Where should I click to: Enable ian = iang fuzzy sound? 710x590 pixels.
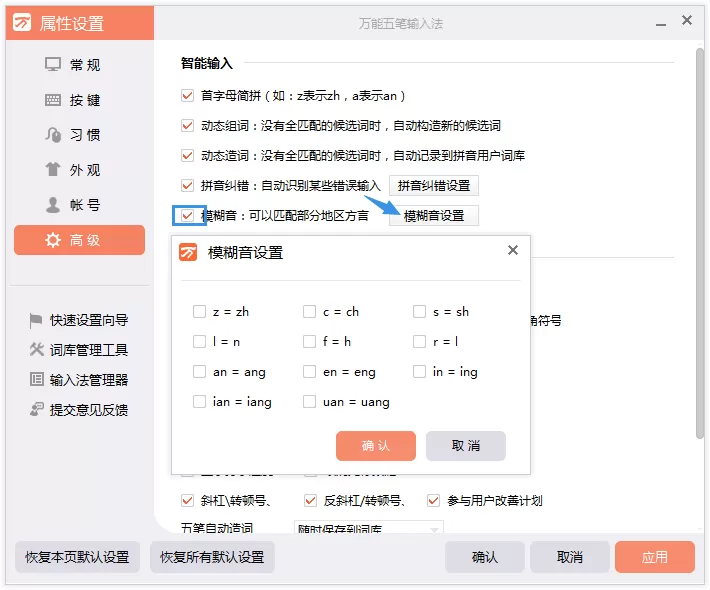pos(199,402)
